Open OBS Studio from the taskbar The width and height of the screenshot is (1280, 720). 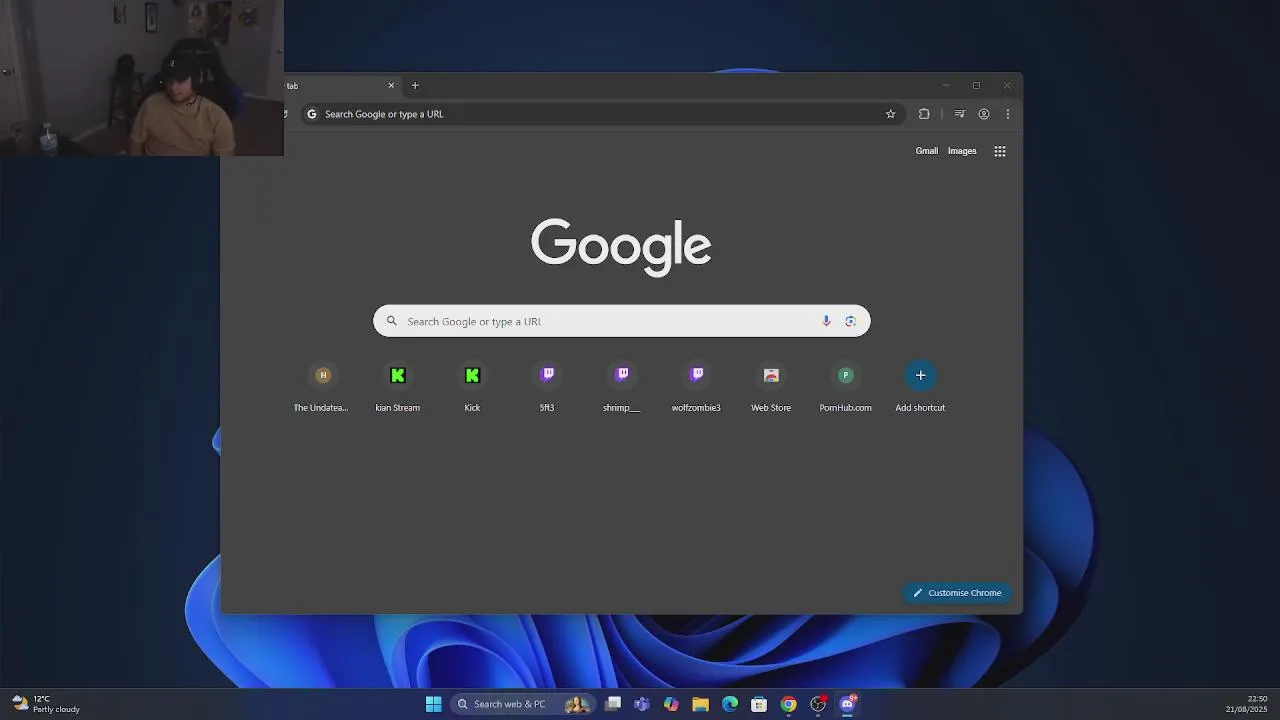pos(818,704)
